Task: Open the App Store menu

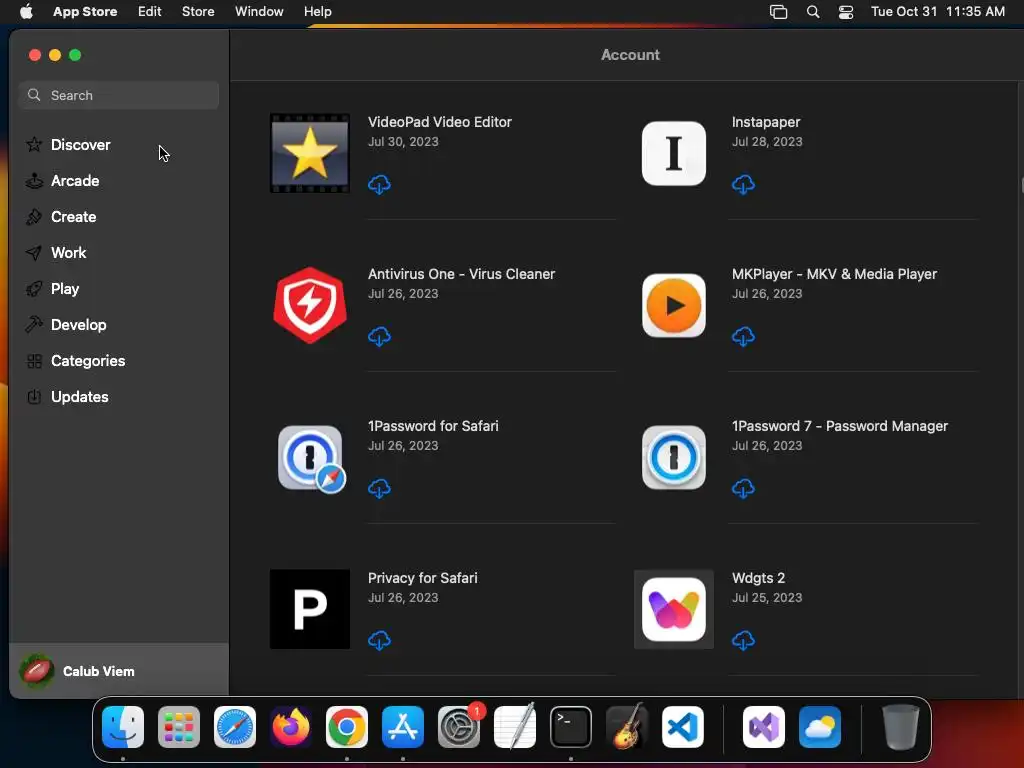Action: tap(85, 11)
